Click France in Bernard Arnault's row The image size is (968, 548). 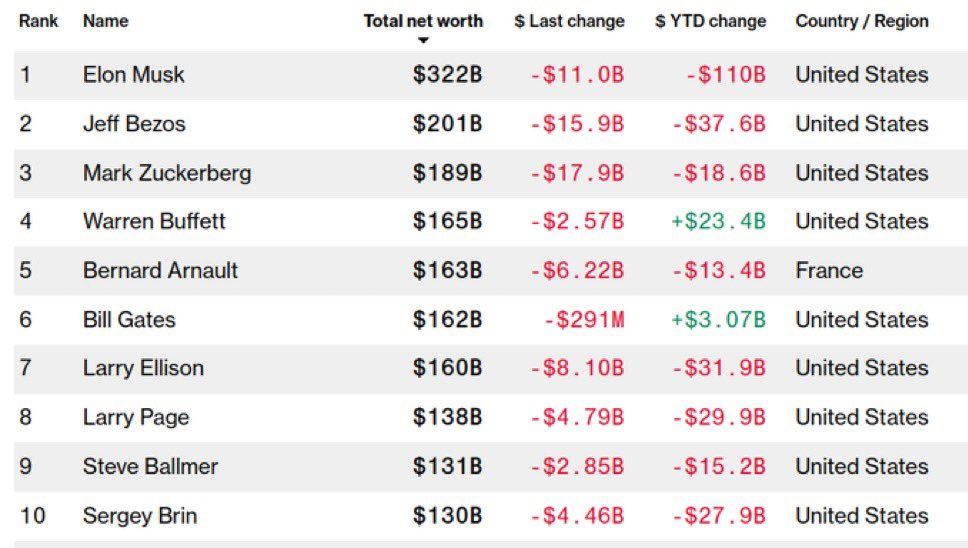(x=829, y=270)
